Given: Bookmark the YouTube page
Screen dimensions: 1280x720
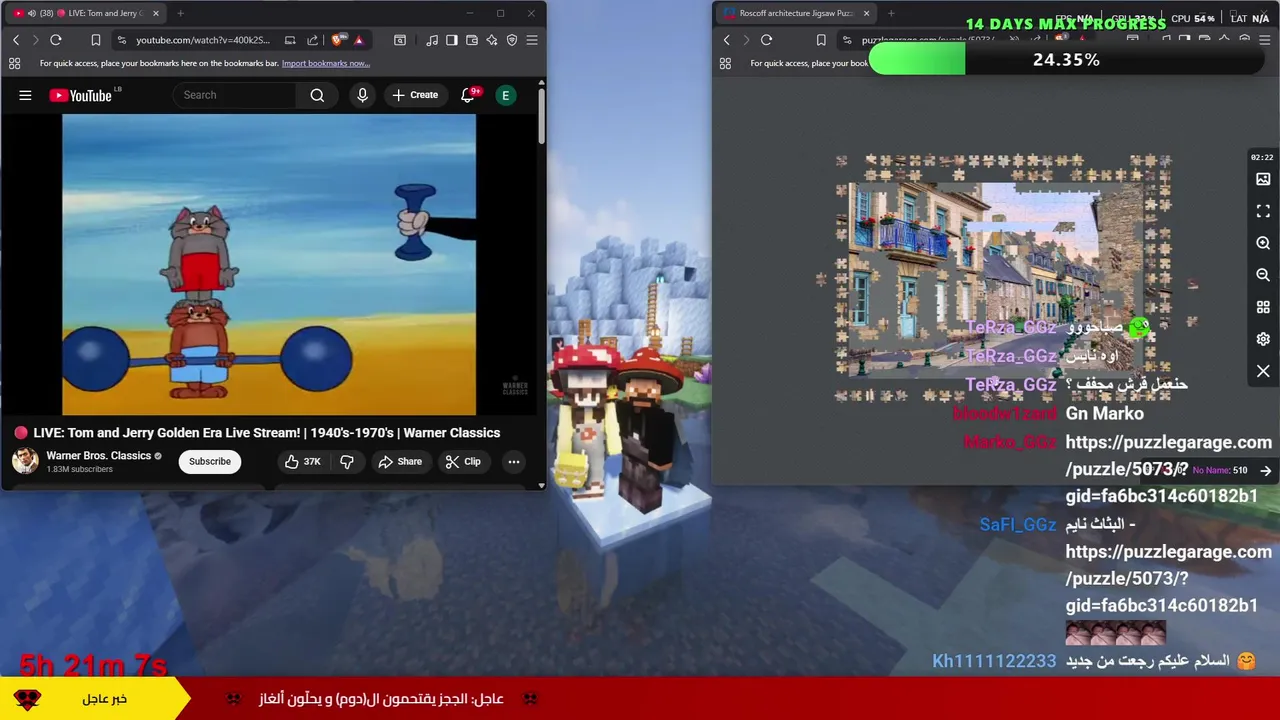Looking at the screenshot, I should pyautogui.click(x=95, y=40).
